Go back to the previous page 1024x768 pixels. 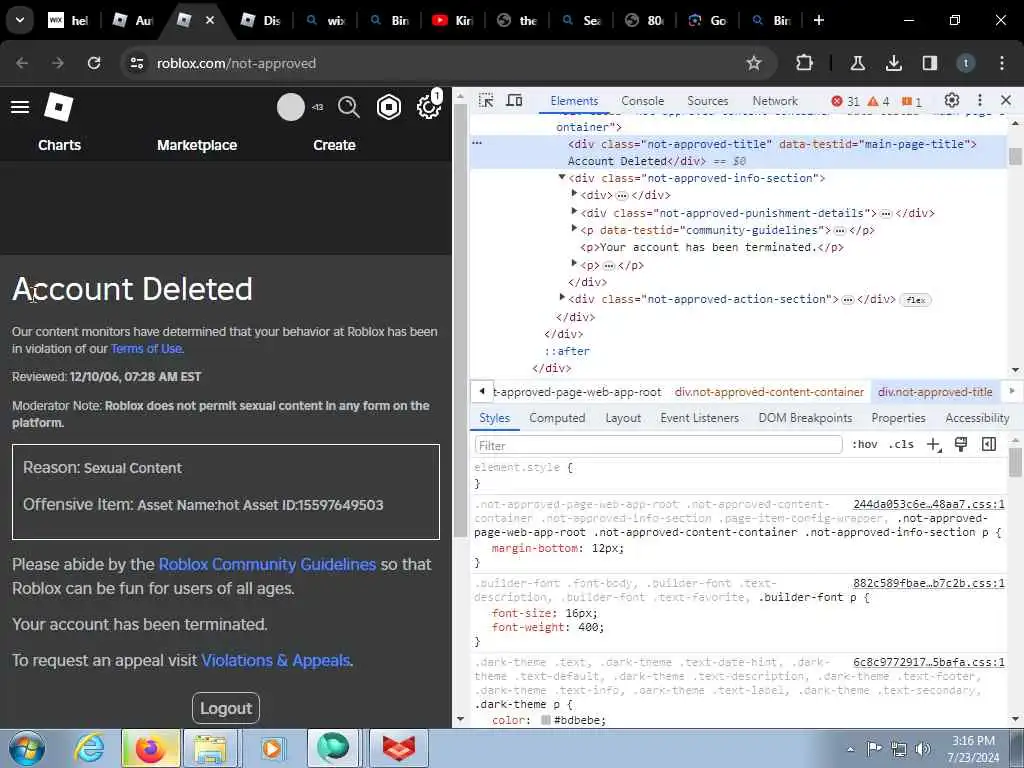[x=22, y=63]
